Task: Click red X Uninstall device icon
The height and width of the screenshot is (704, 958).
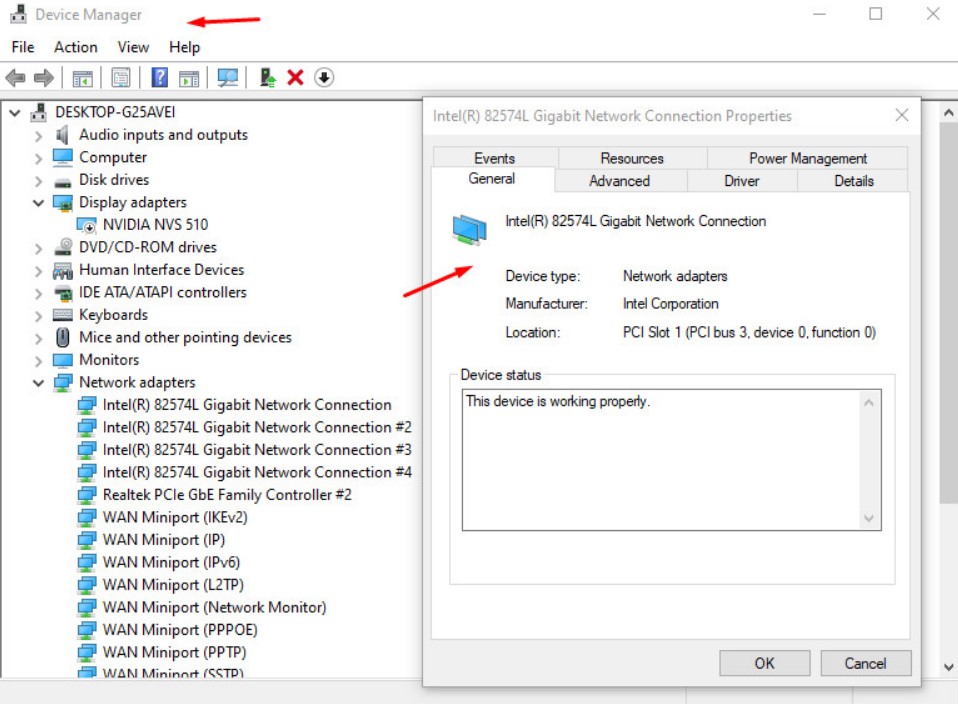Action: click(x=296, y=78)
